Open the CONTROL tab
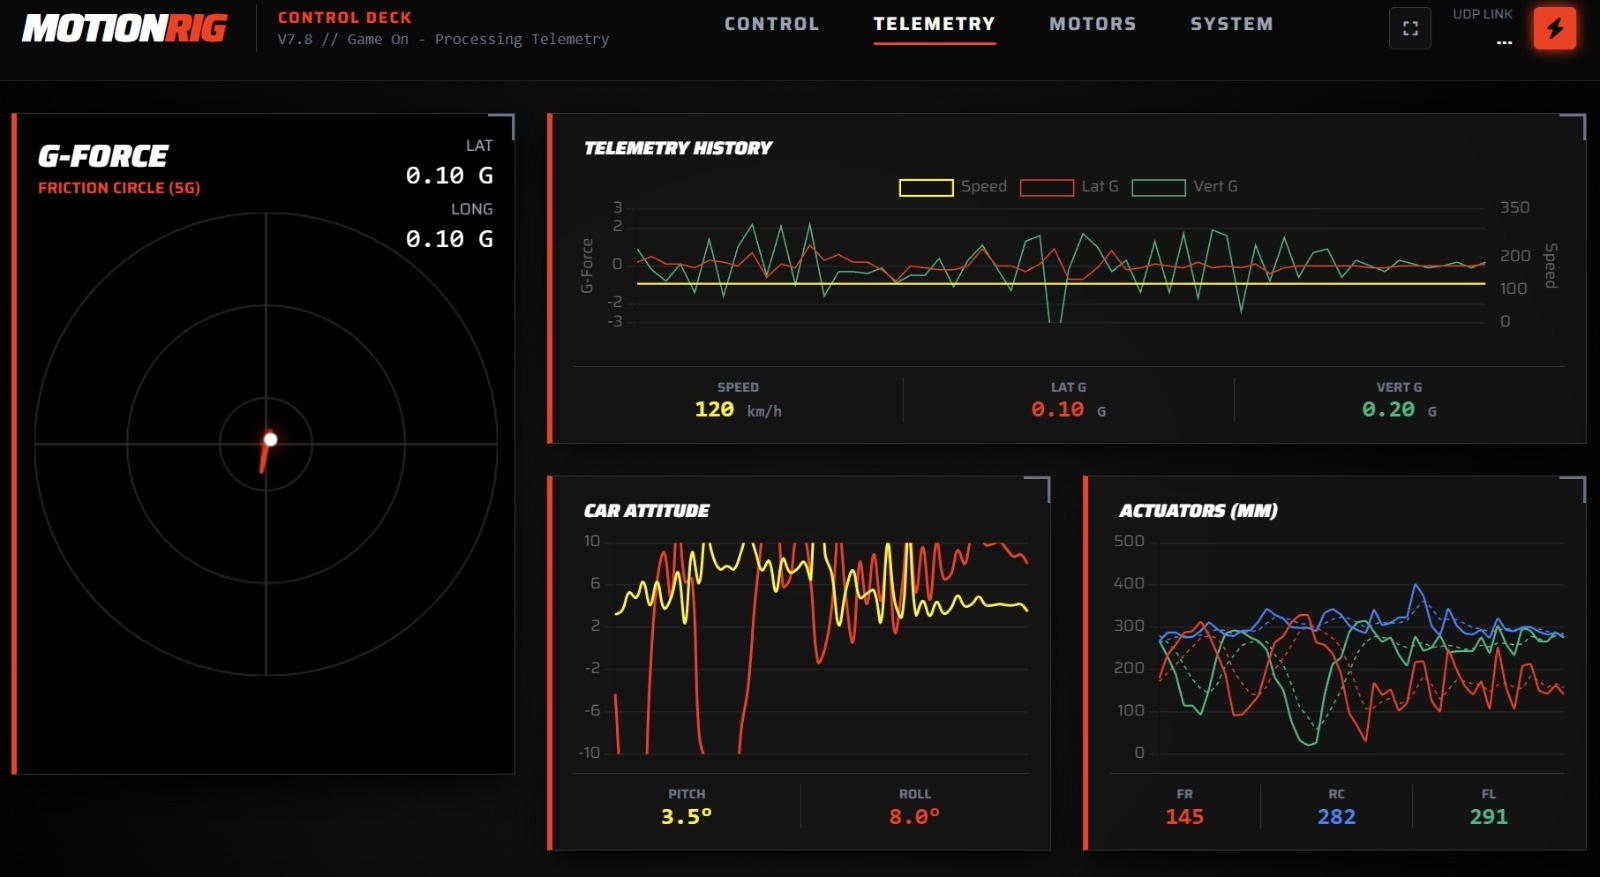 [x=771, y=24]
